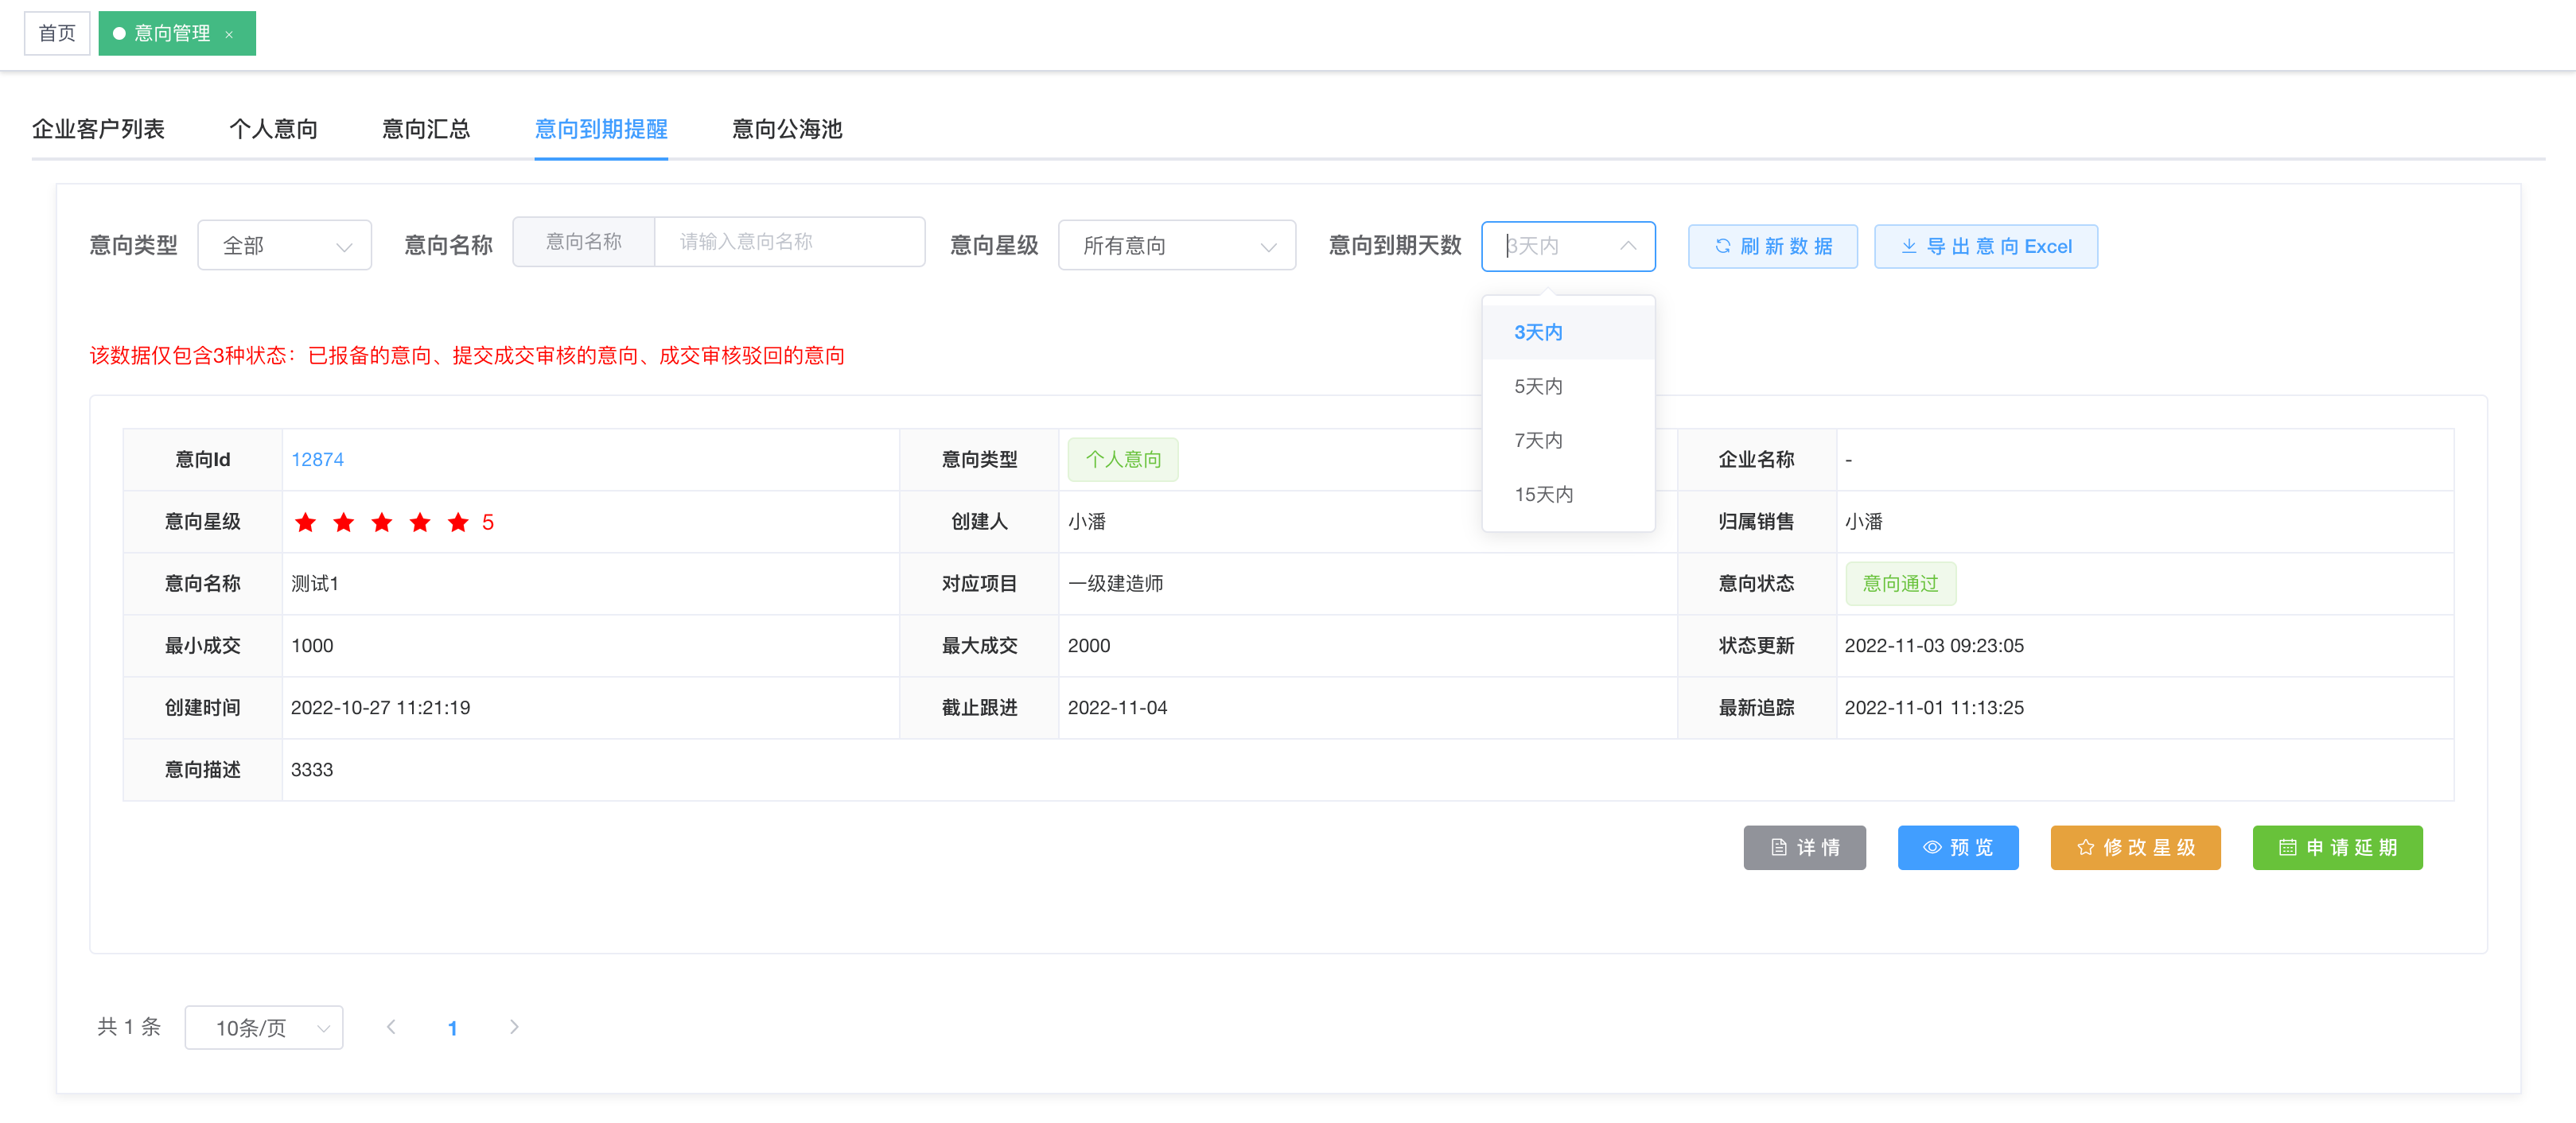The width and height of the screenshot is (2576, 1123).
Task: Go to the 首页 tab
Action: pyautogui.click(x=57, y=34)
